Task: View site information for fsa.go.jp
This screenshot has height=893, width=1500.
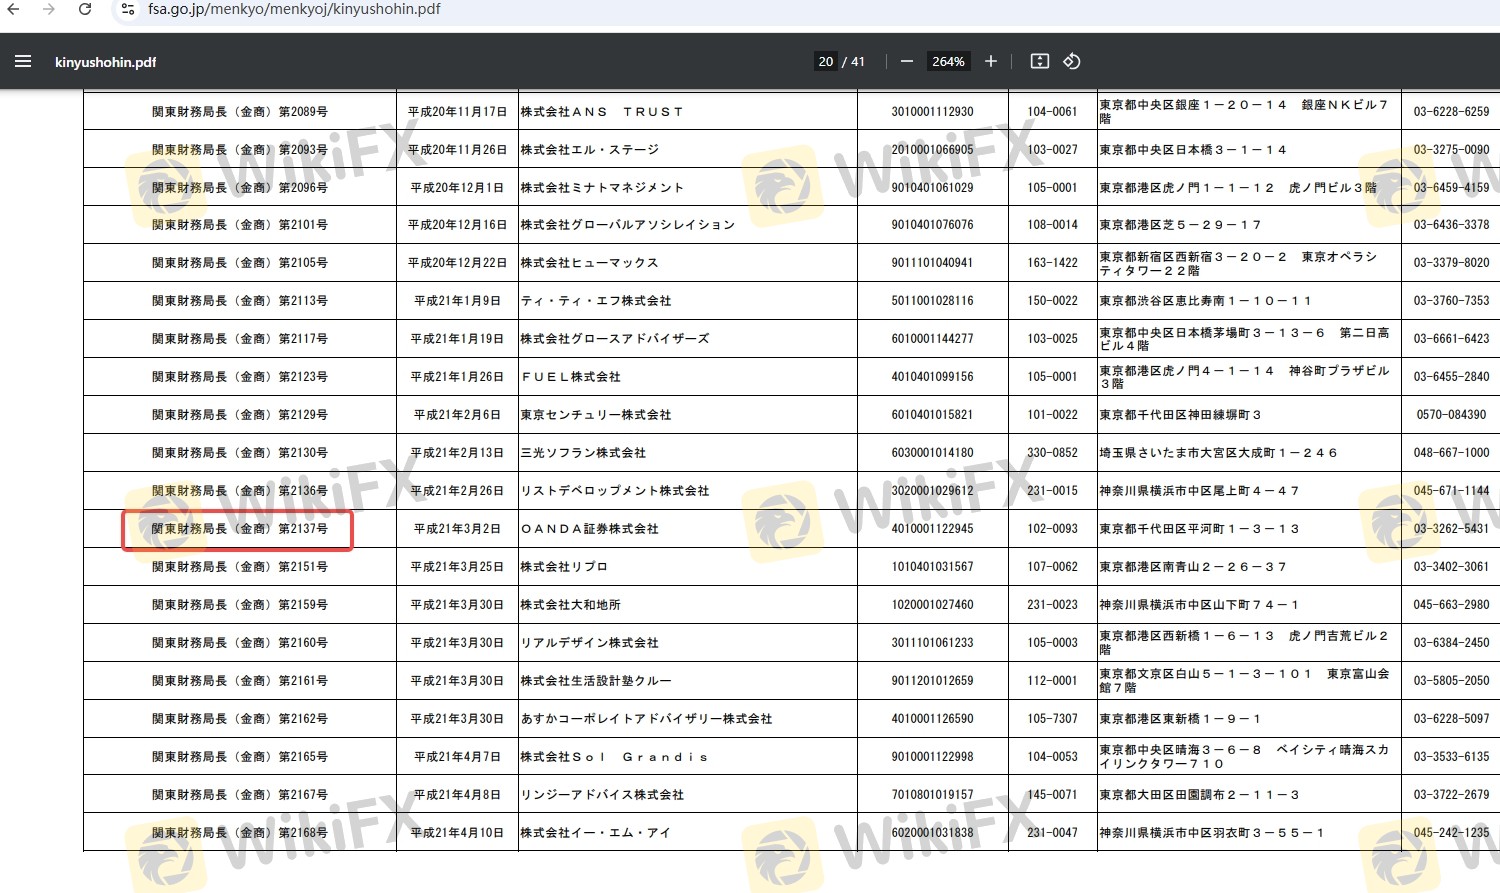Action: coord(127,9)
